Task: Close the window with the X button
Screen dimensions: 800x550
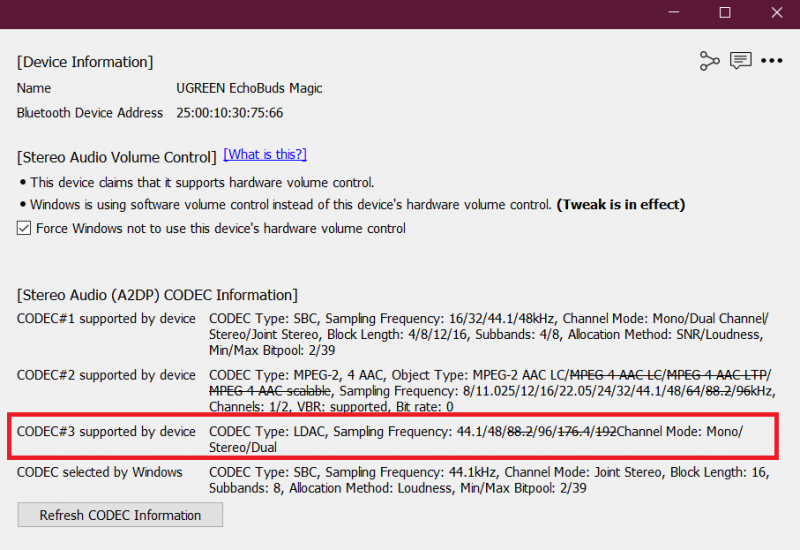Action: tap(777, 12)
